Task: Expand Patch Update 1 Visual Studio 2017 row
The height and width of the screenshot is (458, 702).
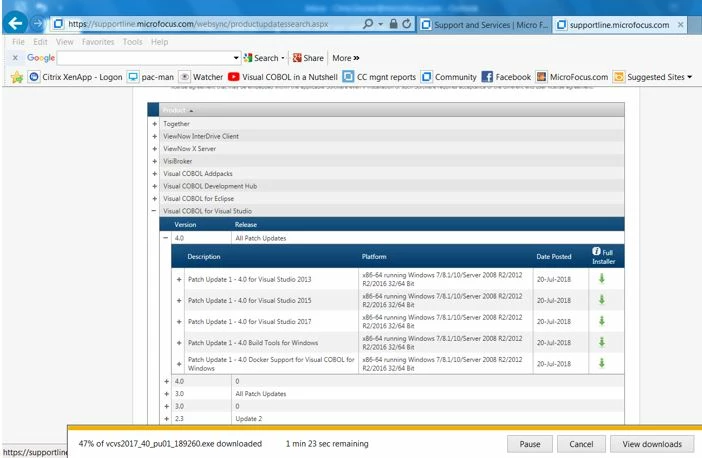Action: click(179, 321)
